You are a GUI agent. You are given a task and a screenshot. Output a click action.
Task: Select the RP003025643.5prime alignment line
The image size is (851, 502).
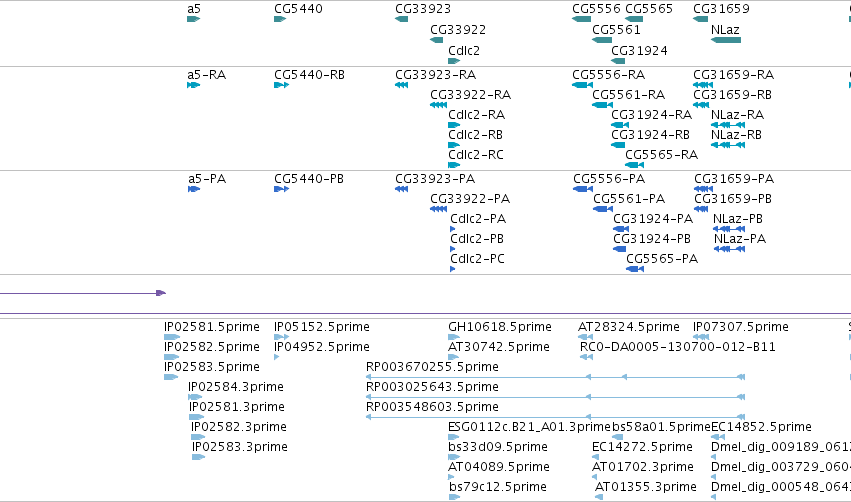(x=556, y=397)
